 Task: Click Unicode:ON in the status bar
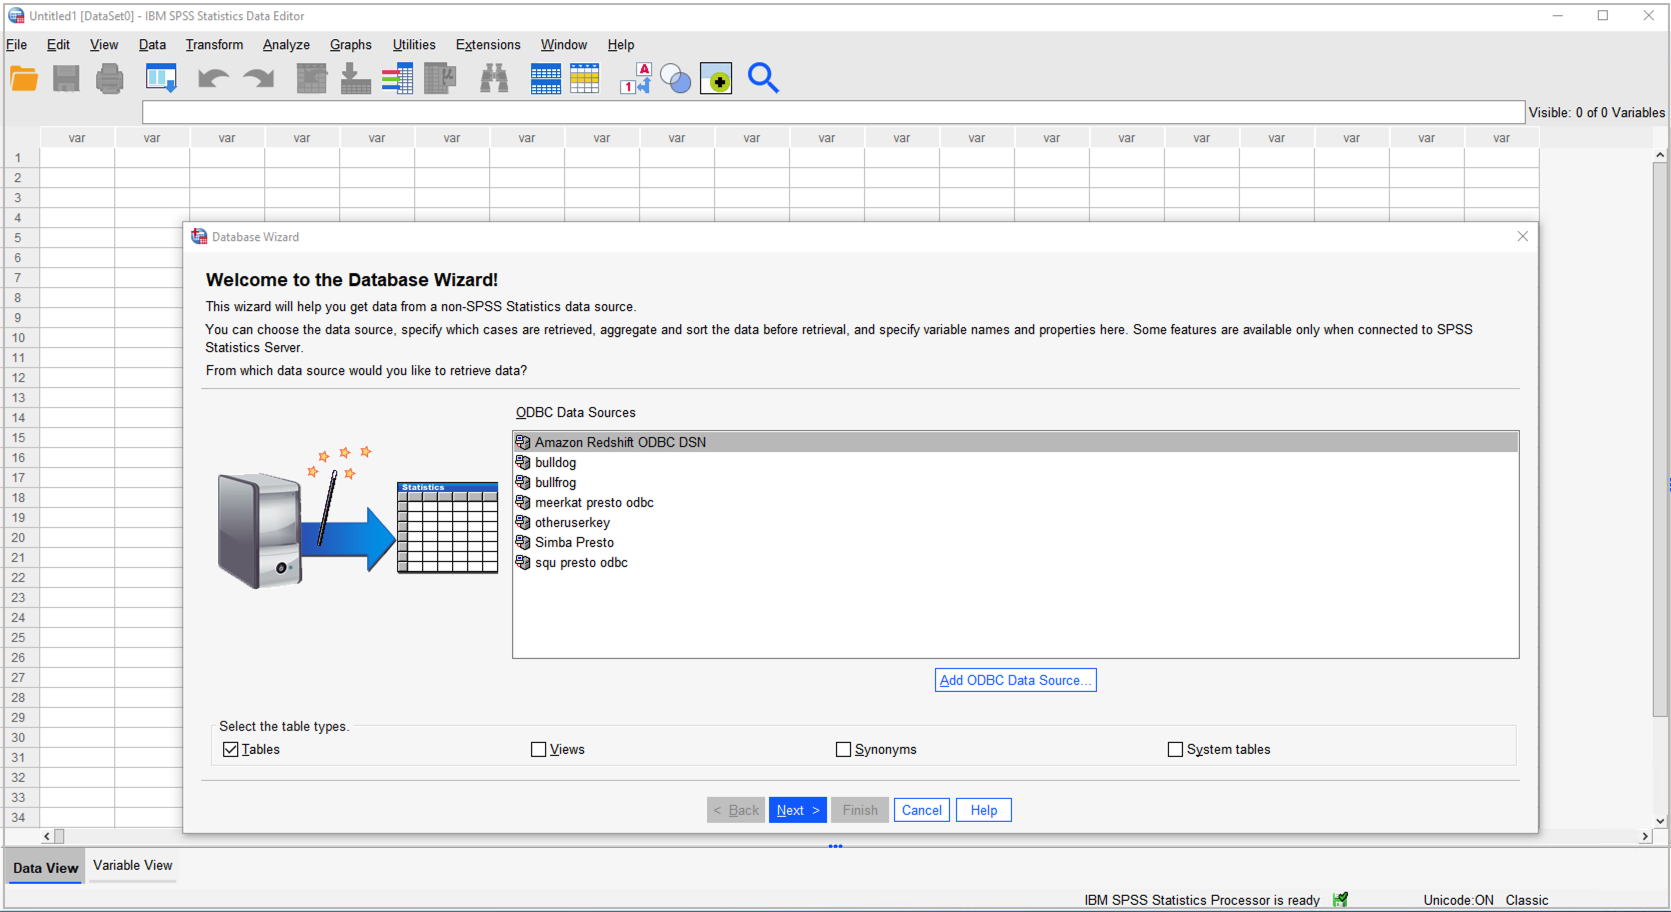(1458, 900)
